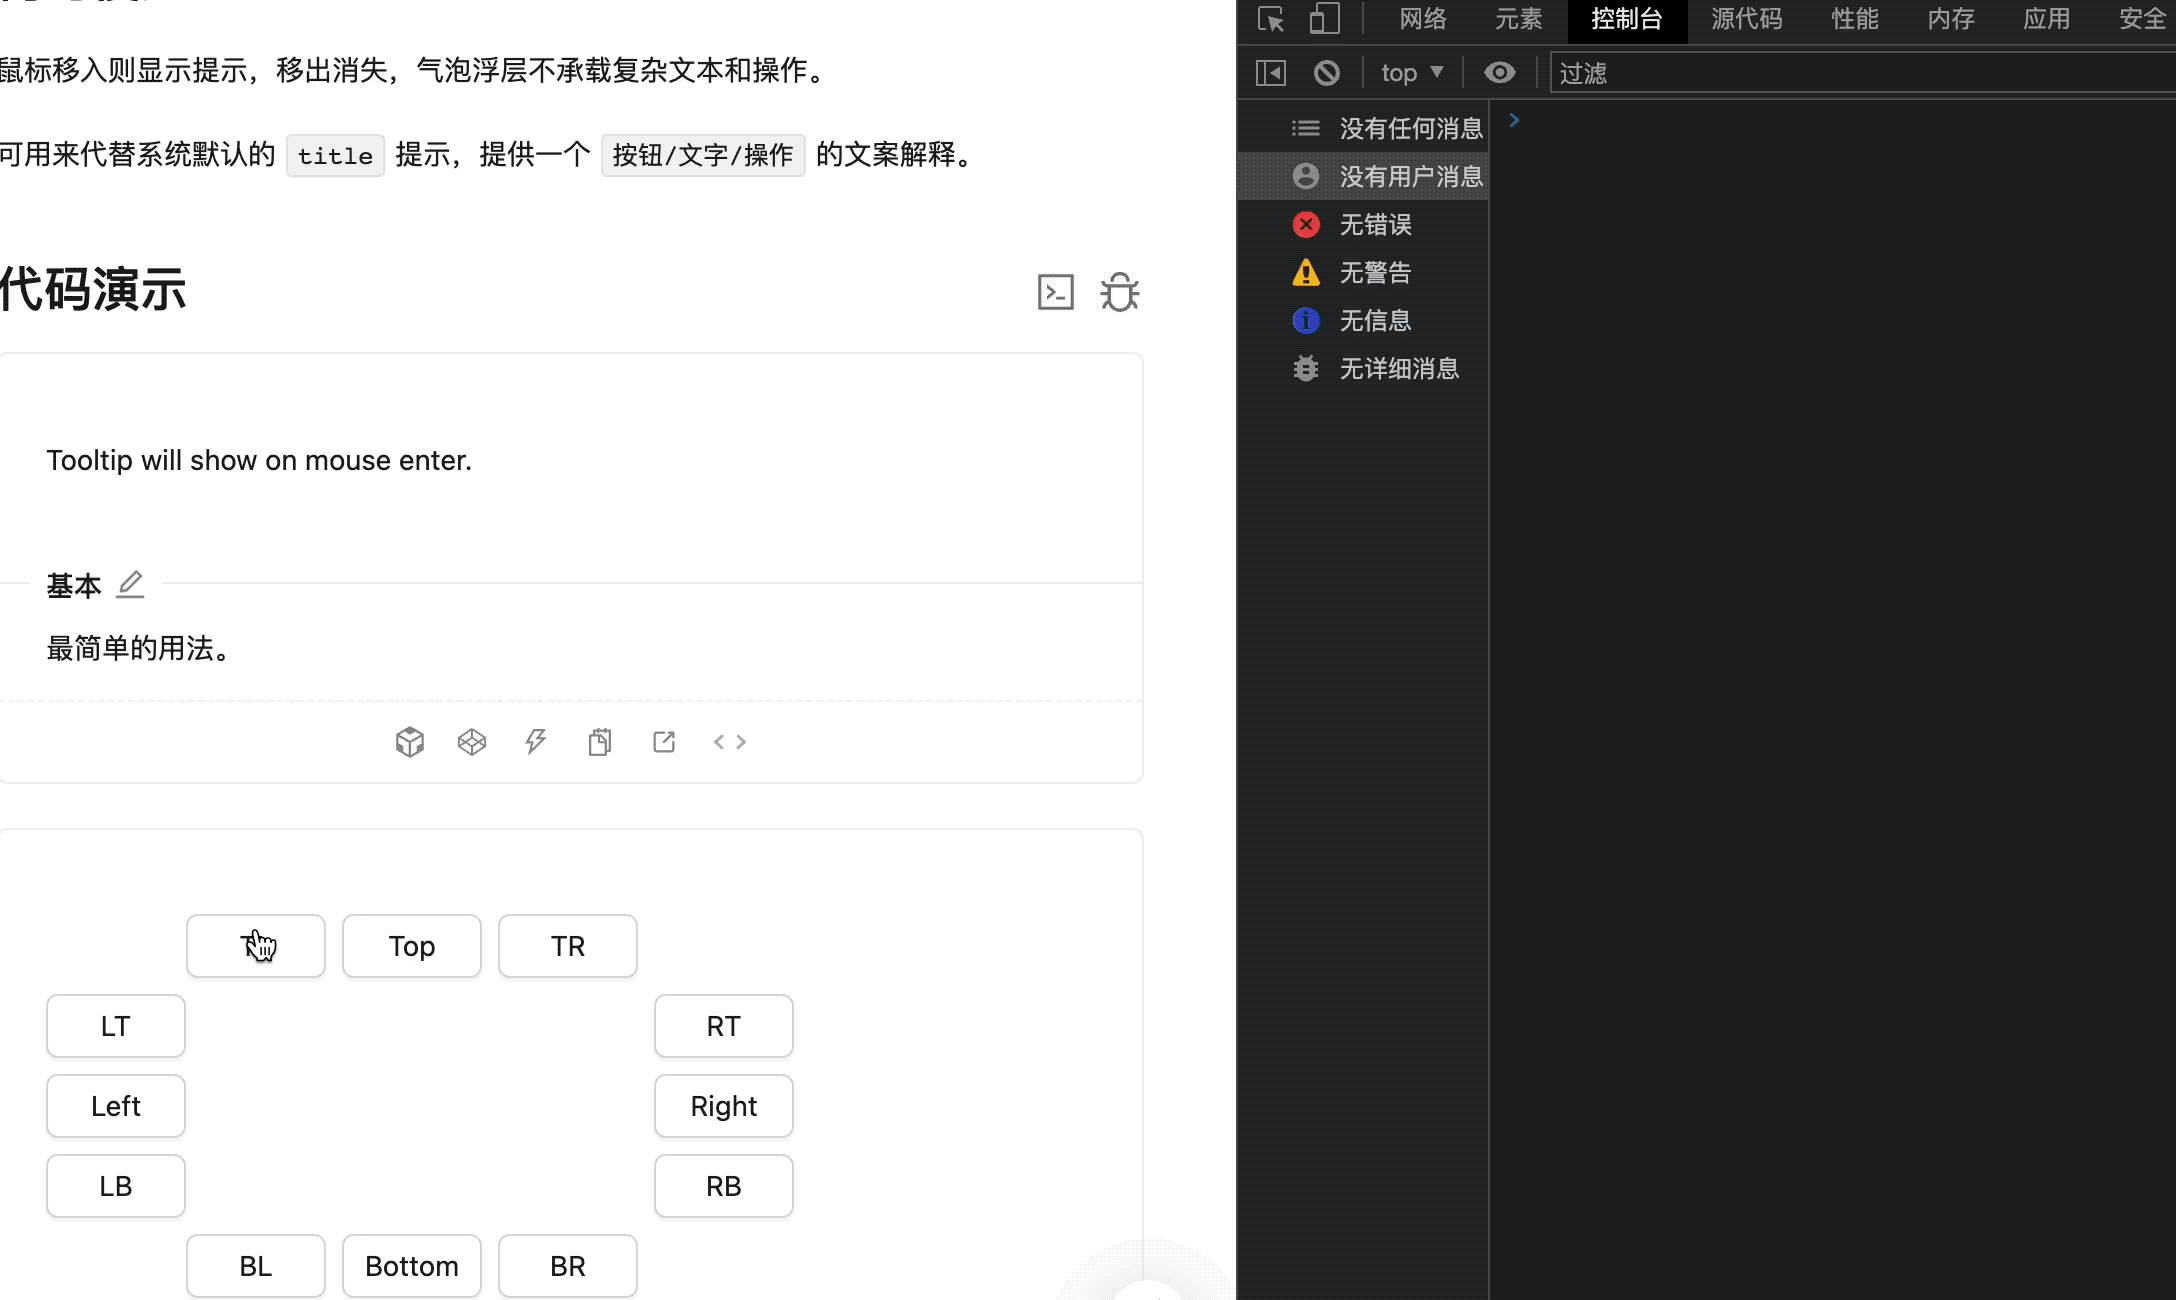Click the StackBlitz lightning icon
Image resolution: width=2176 pixels, height=1300 pixels.
(x=536, y=742)
